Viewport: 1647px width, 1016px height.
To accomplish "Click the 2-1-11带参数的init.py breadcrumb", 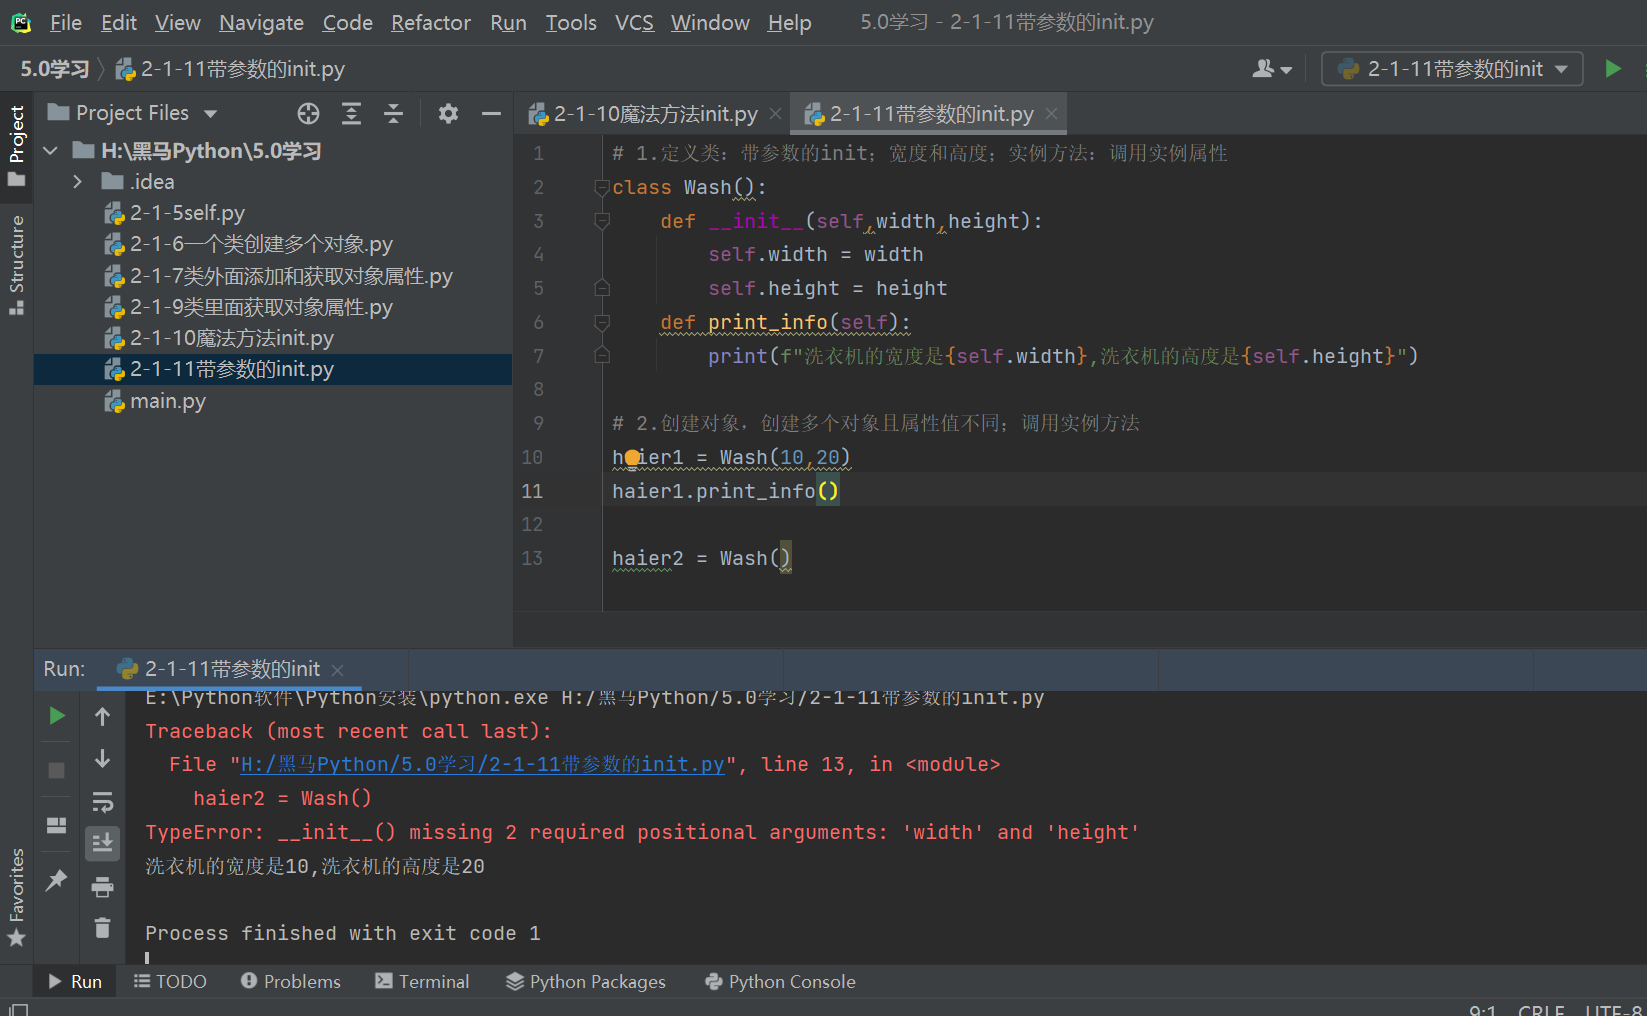I will (231, 69).
